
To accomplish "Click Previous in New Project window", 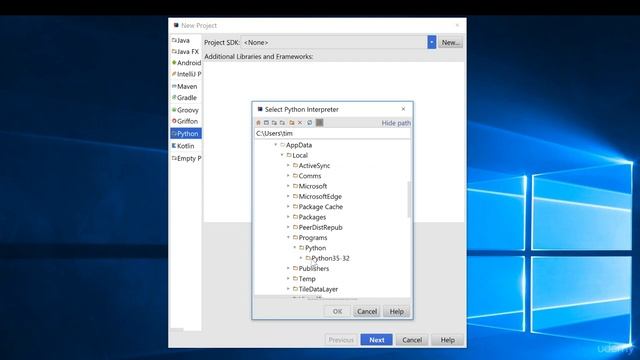I will tap(341, 340).
